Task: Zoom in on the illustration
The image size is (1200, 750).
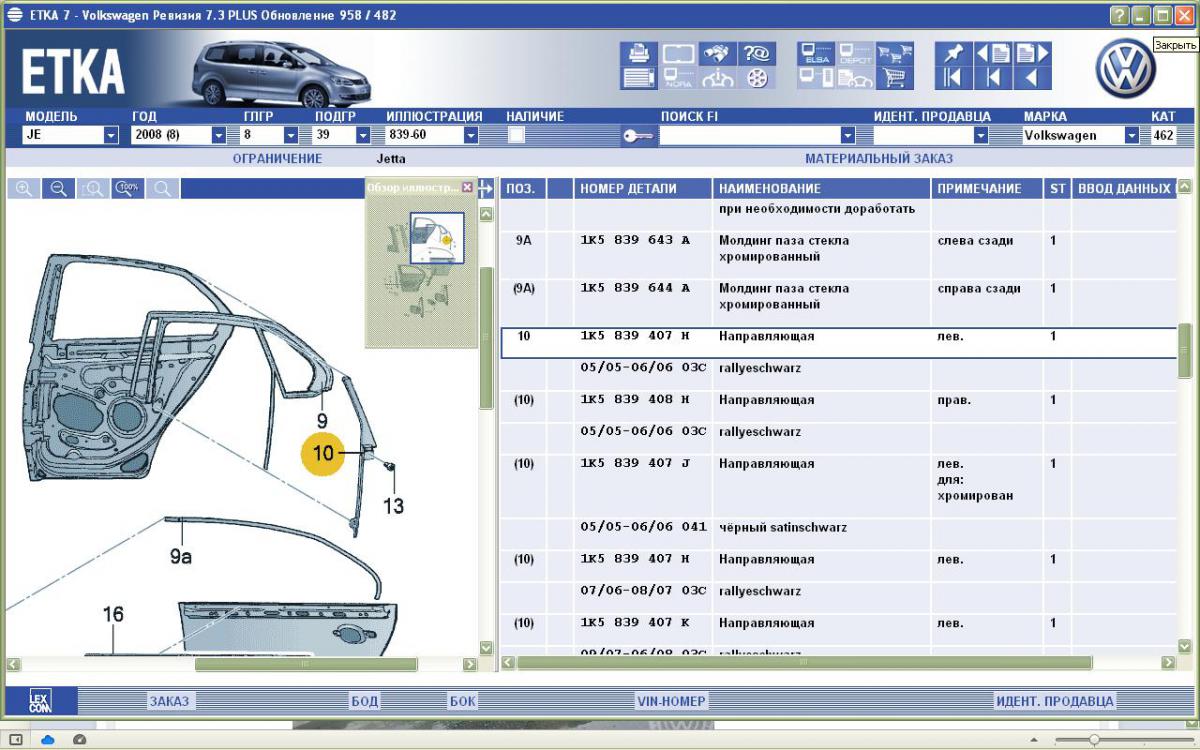Action: click(x=24, y=189)
